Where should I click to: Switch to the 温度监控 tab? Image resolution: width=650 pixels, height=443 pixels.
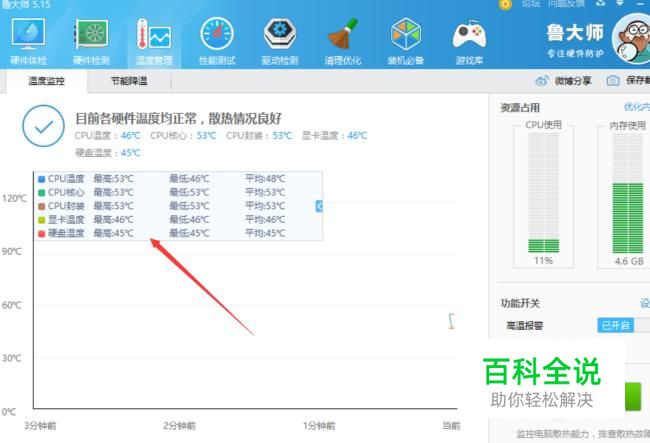[x=46, y=81]
